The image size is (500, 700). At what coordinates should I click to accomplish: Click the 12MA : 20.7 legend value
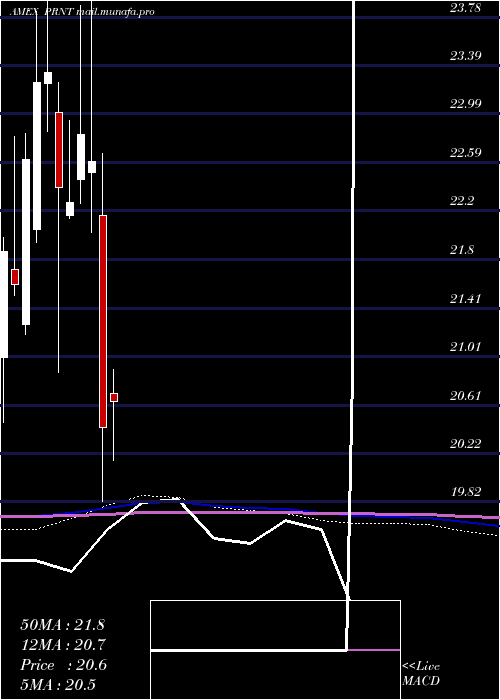tap(62, 645)
